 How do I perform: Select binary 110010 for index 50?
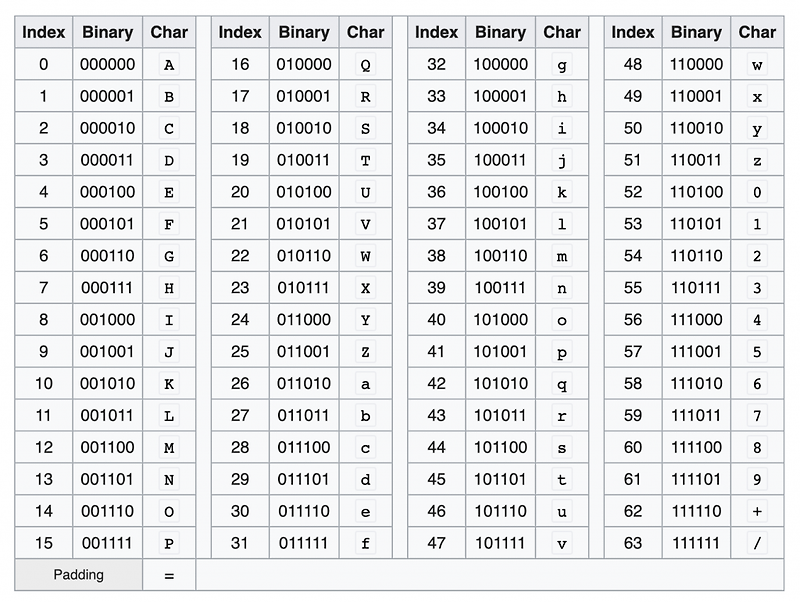coord(696,128)
